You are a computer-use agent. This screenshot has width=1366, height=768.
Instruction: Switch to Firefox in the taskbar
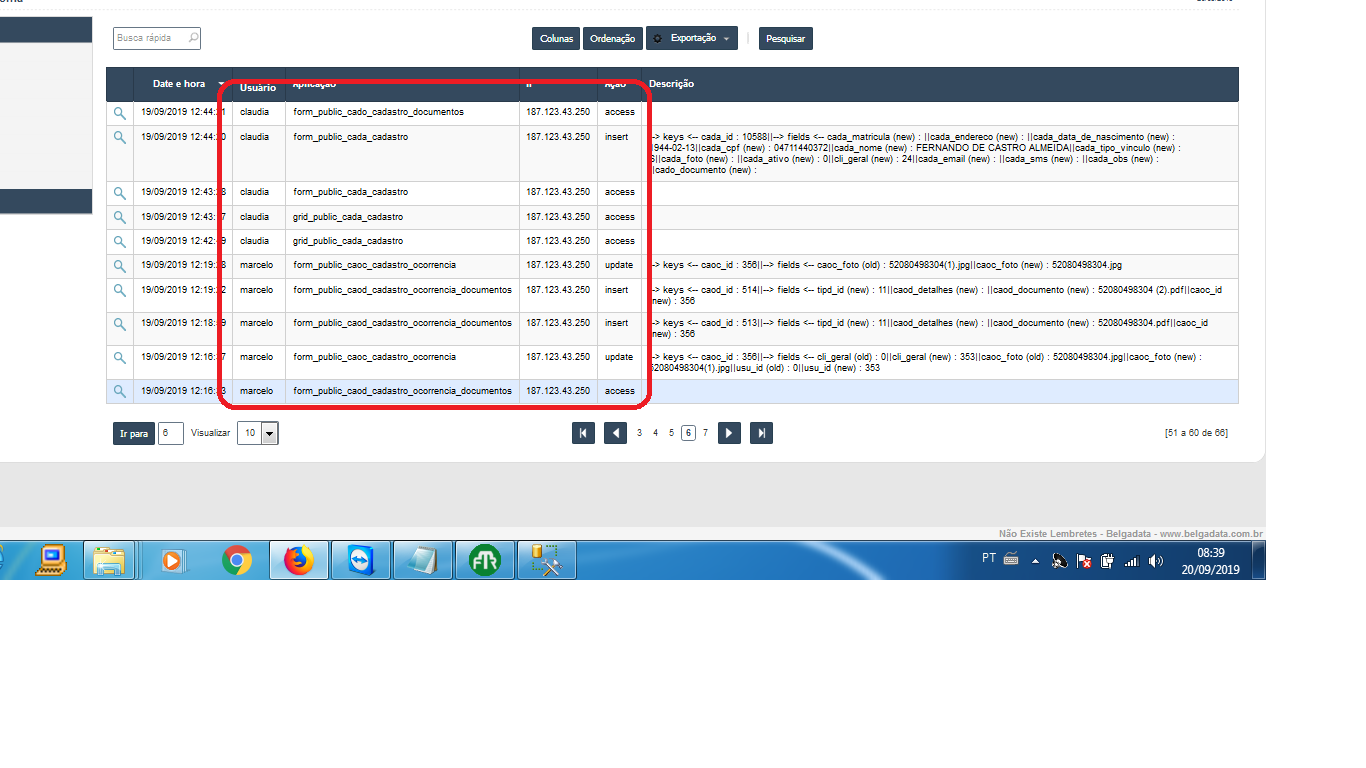pyautogui.click(x=298, y=561)
